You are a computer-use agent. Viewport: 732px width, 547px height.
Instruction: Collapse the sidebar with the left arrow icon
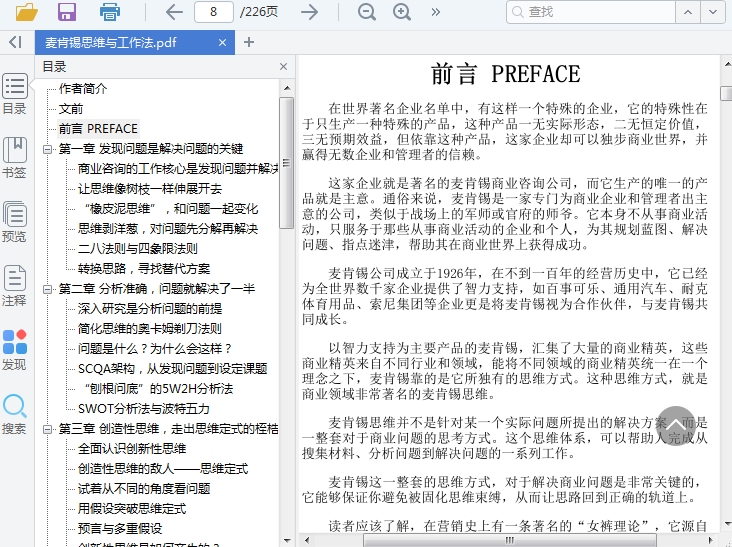point(15,42)
